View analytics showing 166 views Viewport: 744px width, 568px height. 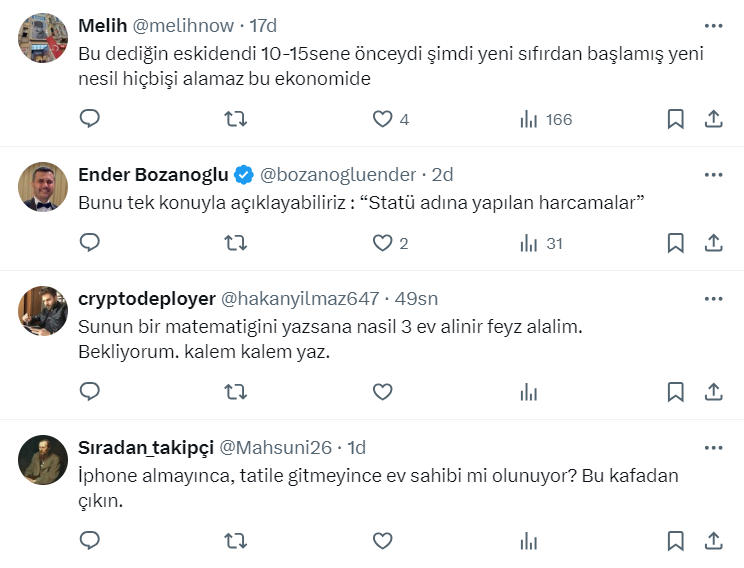[x=546, y=119]
